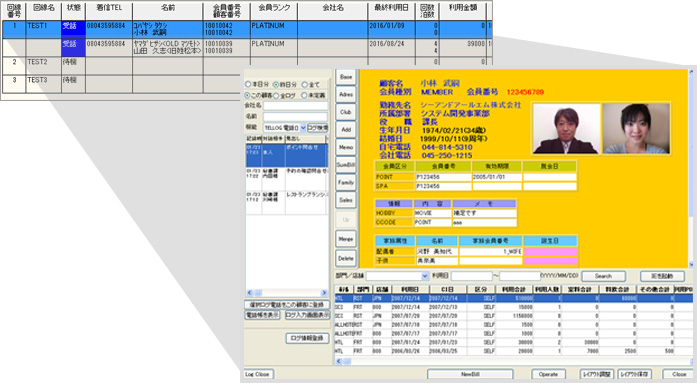This screenshot has height=383, width=697.
Task: Click the man's customer photo thumbnail
Action: (566, 129)
